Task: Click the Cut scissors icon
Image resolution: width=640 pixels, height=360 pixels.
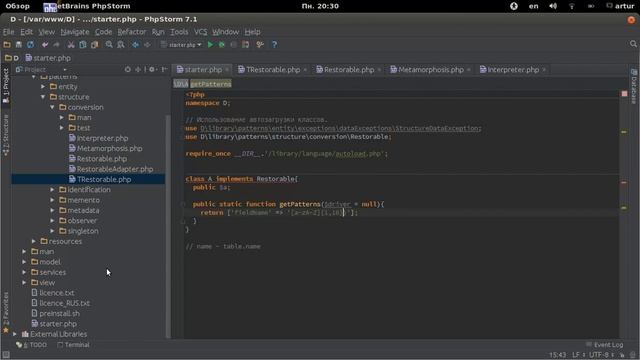Action: 71,44
